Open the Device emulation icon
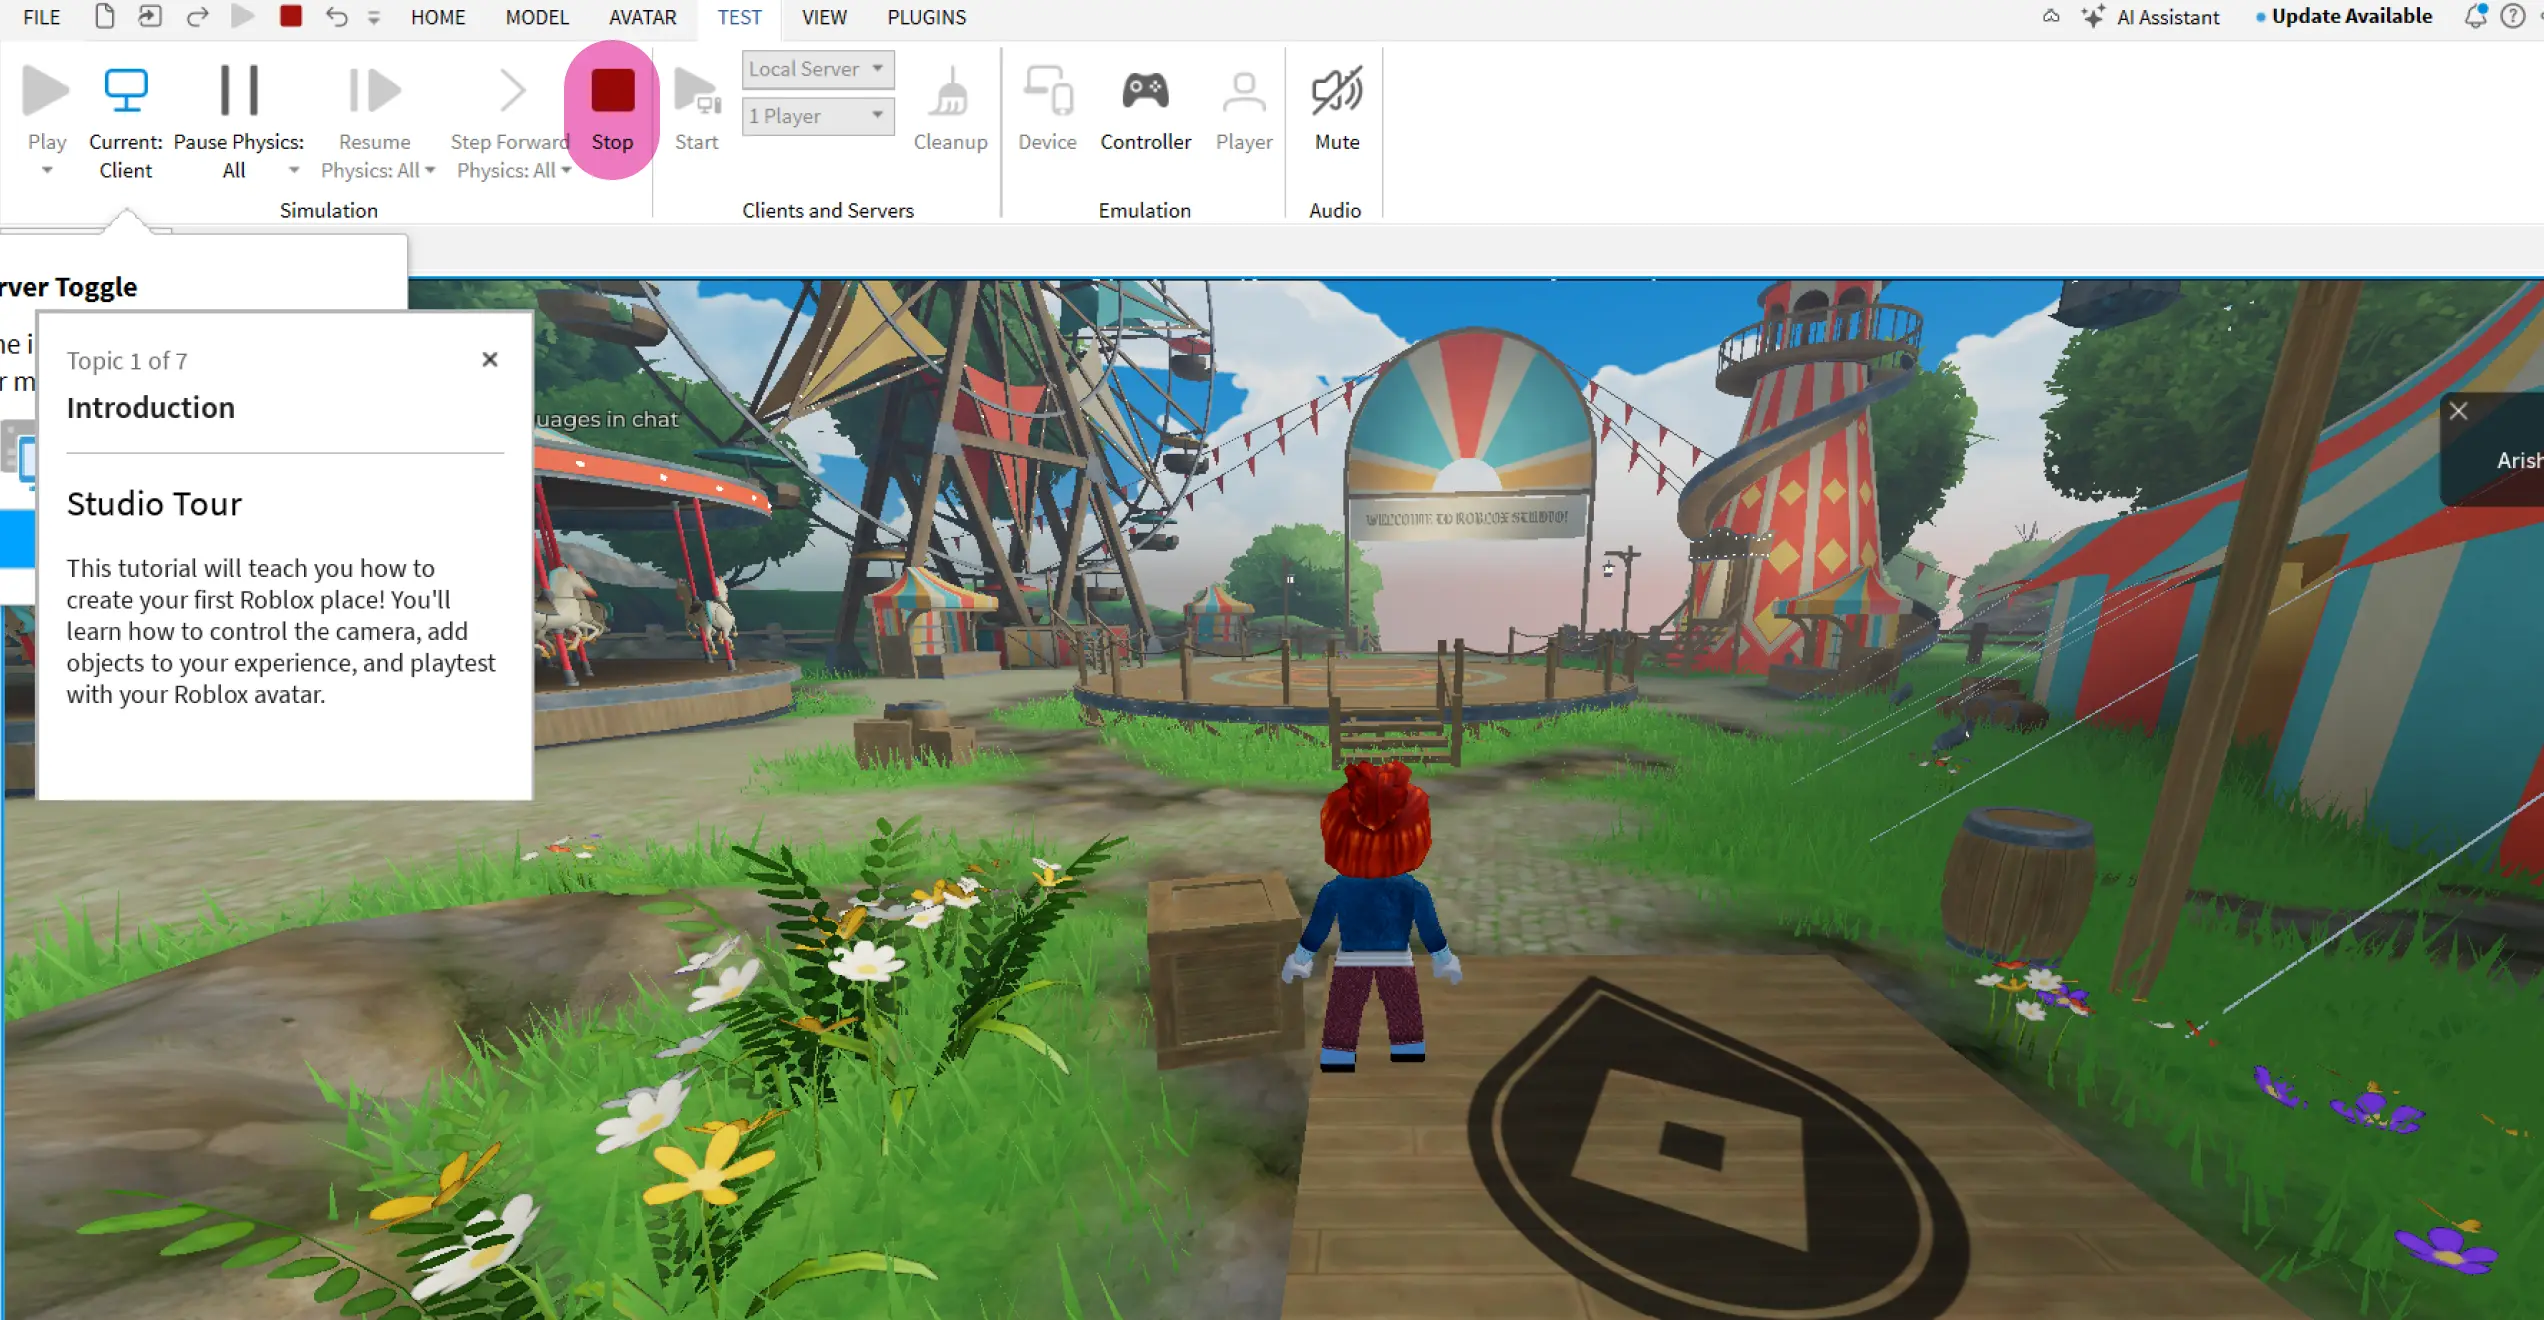Image resolution: width=2544 pixels, height=1320 pixels. click(1047, 91)
